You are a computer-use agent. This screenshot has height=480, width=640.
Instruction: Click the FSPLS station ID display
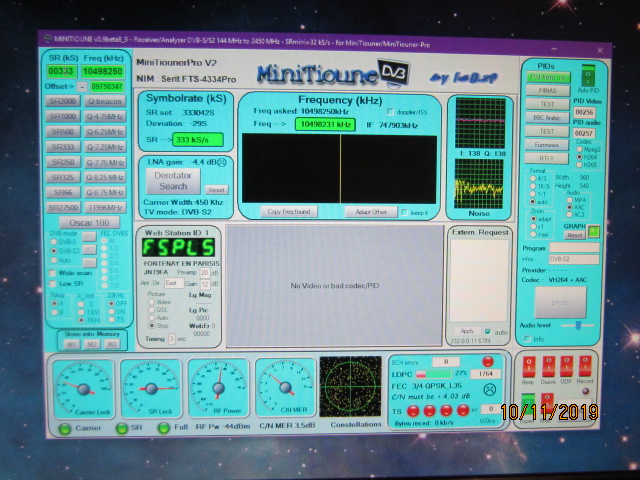coord(178,247)
